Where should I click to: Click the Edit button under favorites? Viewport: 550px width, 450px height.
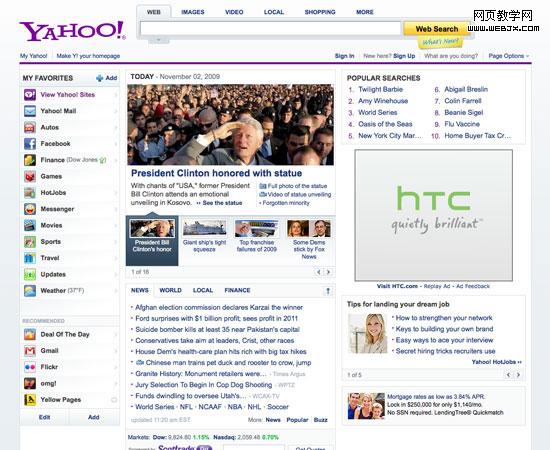point(45,417)
